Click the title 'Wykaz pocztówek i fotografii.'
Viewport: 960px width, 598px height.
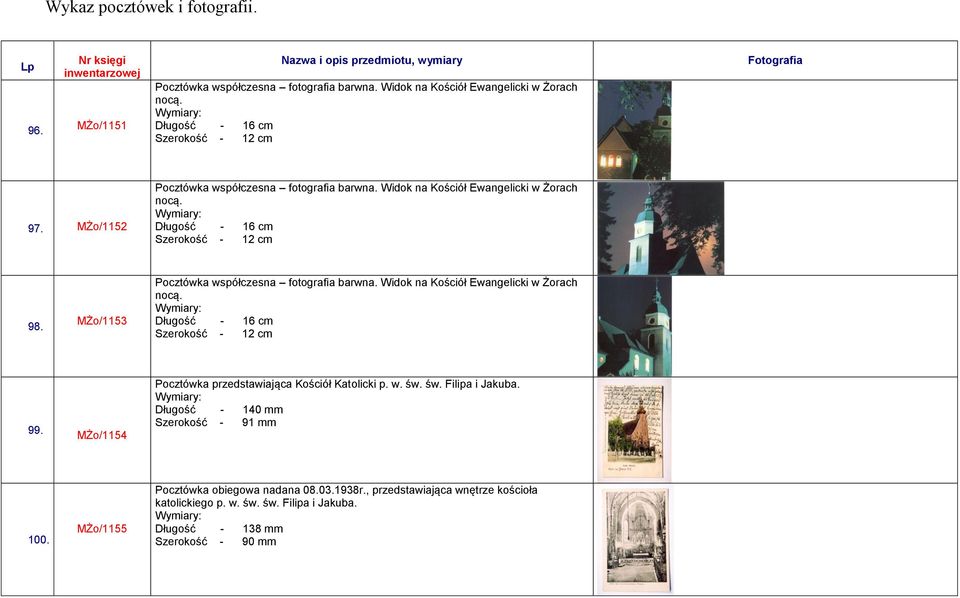pos(151,8)
